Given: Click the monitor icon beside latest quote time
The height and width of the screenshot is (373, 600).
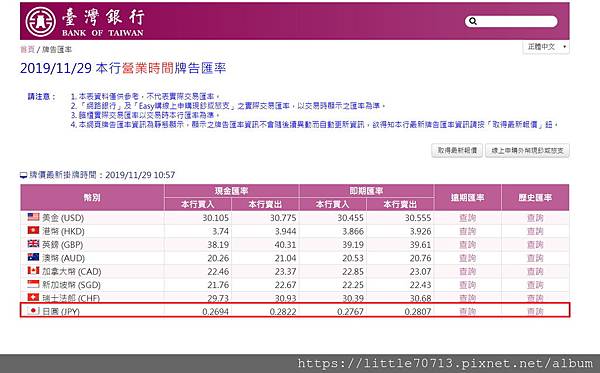Looking at the screenshot, I should tap(24, 175).
